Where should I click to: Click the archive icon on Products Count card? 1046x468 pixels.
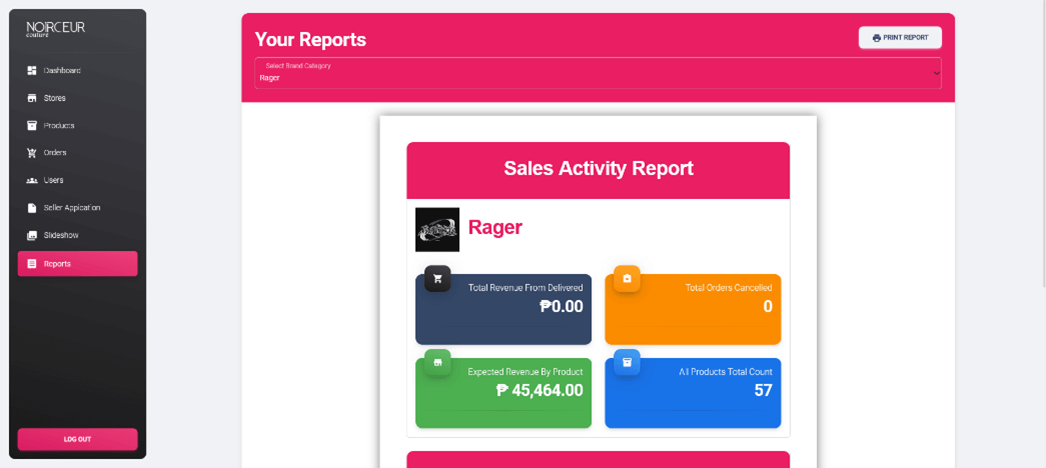point(627,362)
